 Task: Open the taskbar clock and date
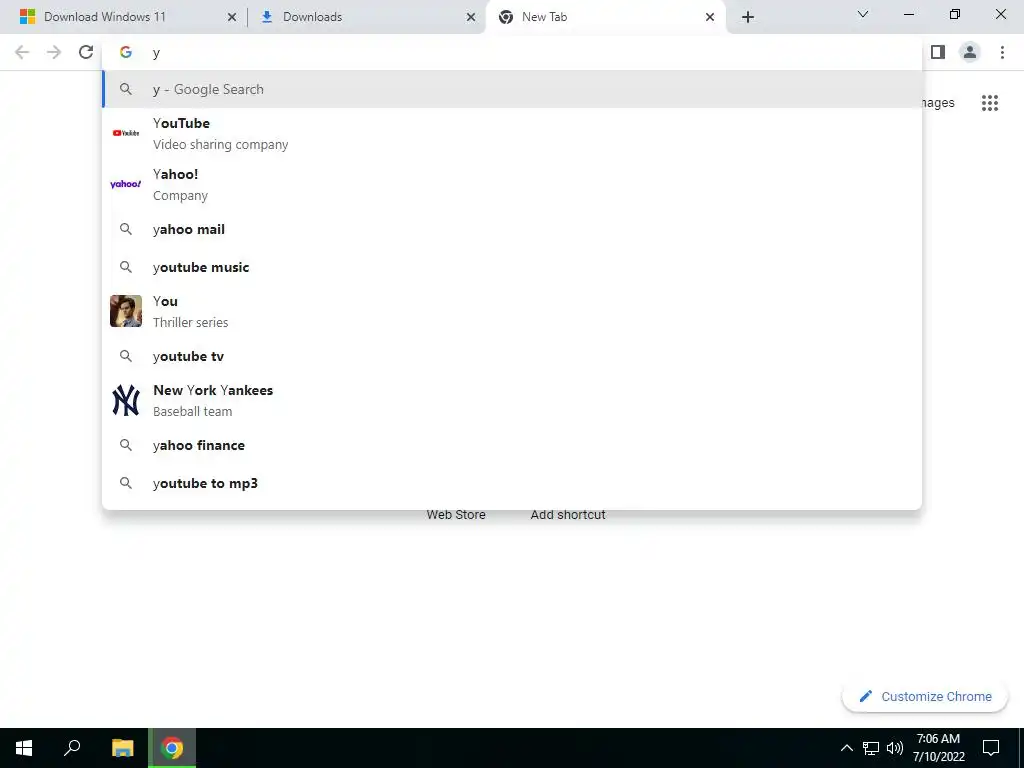[x=938, y=748]
